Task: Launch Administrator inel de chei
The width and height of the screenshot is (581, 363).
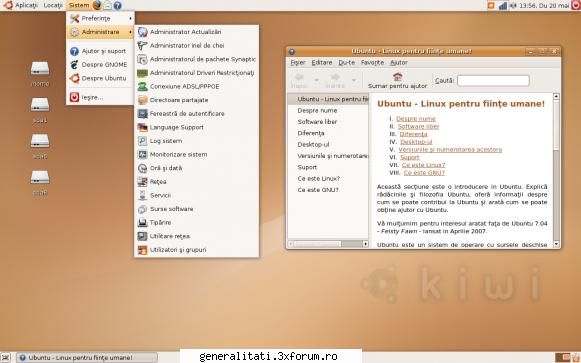Action: pos(196,46)
